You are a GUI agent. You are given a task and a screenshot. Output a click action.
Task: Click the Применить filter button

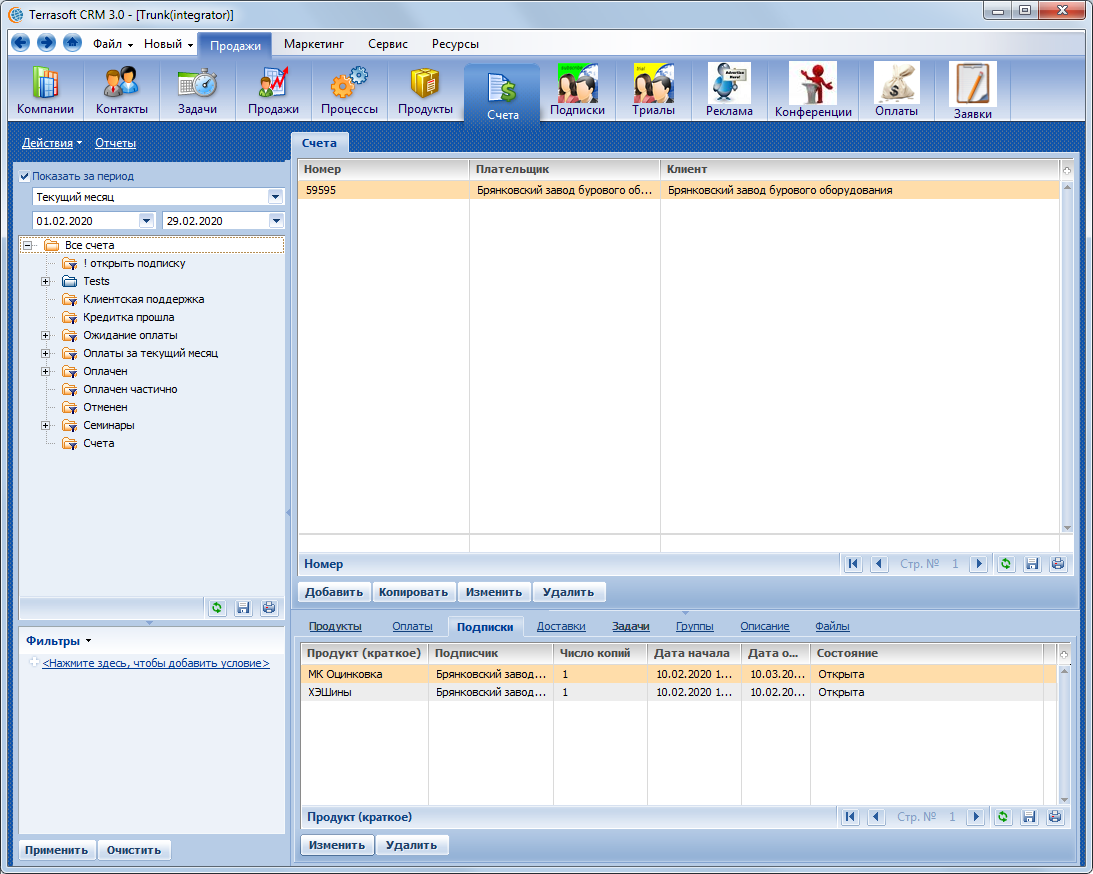point(56,850)
